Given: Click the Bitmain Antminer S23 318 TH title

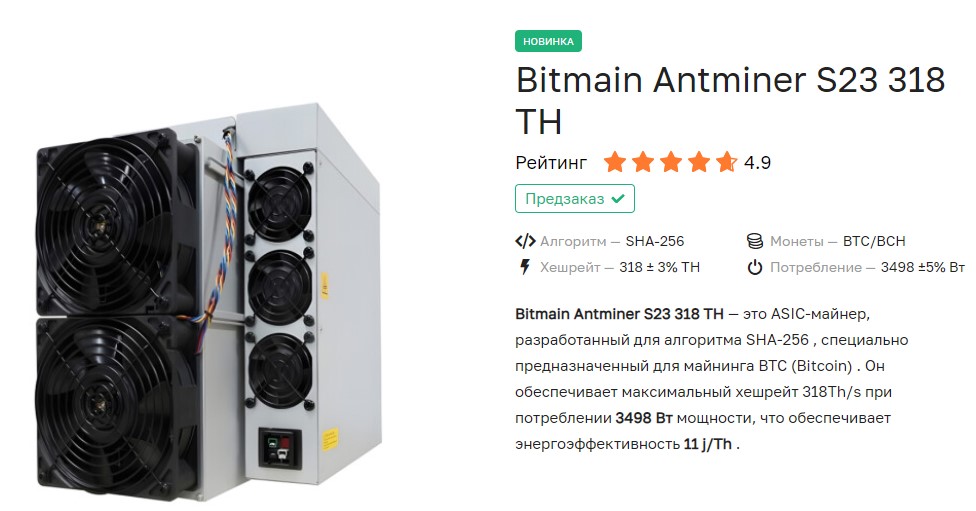Looking at the screenshot, I should point(729,100).
